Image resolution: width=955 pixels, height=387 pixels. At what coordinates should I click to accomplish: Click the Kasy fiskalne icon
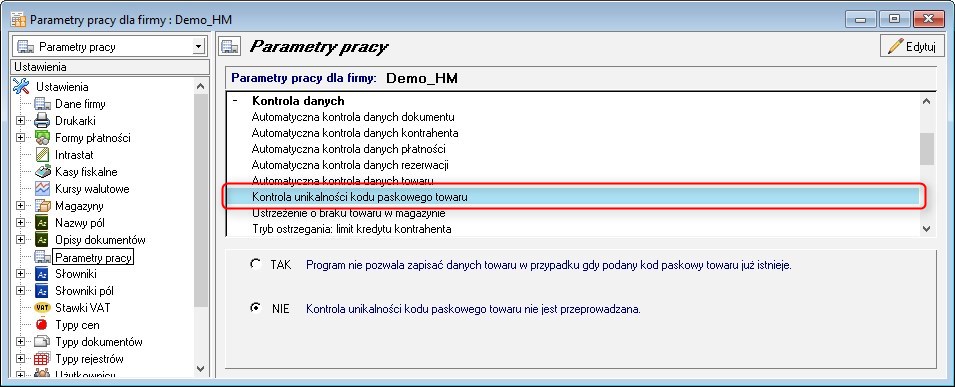pyautogui.click(x=43, y=172)
